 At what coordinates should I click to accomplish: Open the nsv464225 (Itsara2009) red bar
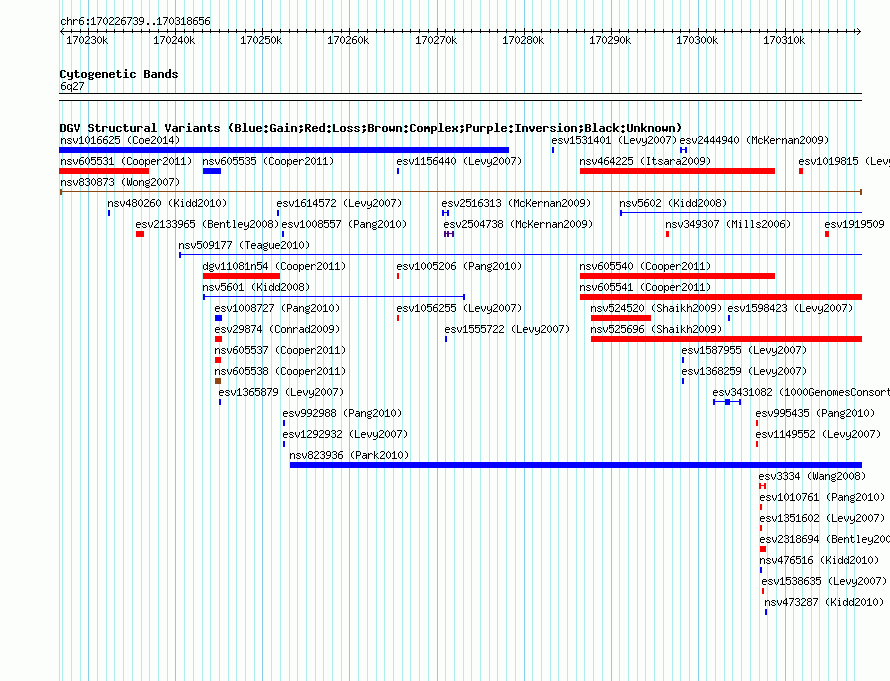(x=677, y=171)
